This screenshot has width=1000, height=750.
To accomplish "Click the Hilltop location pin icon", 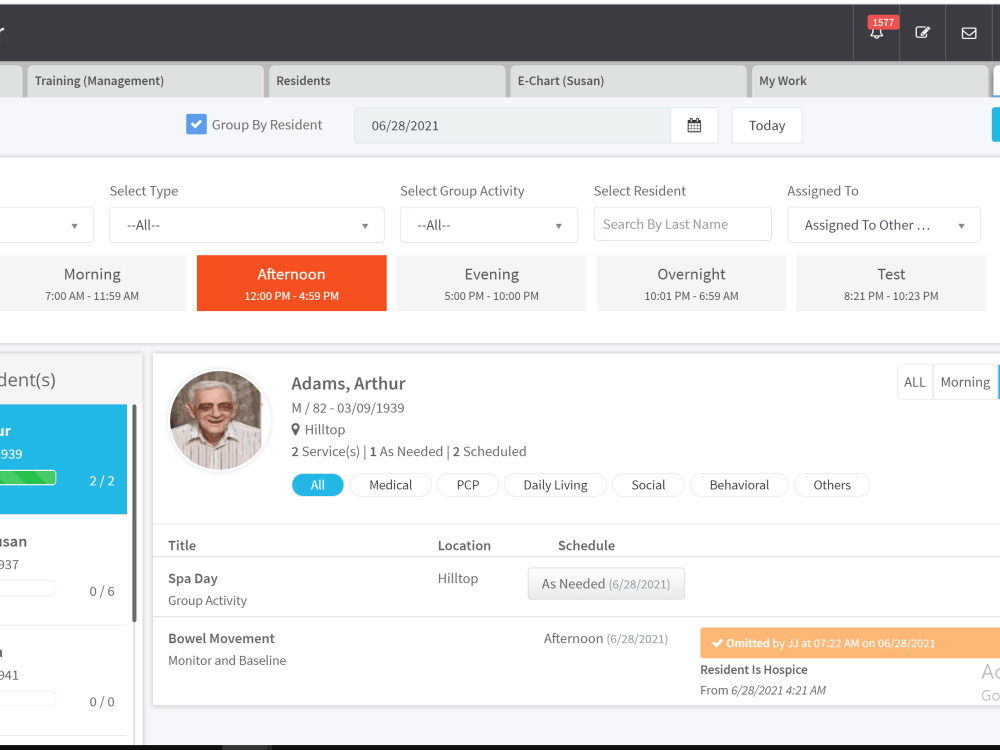I will pyautogui.click(x=295, y=430).
